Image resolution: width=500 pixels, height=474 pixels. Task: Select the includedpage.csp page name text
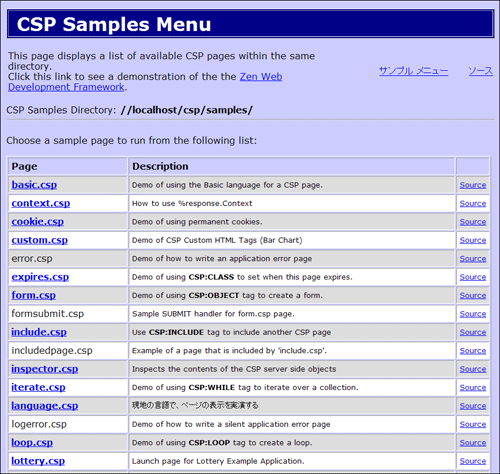(x=52, y=351)
